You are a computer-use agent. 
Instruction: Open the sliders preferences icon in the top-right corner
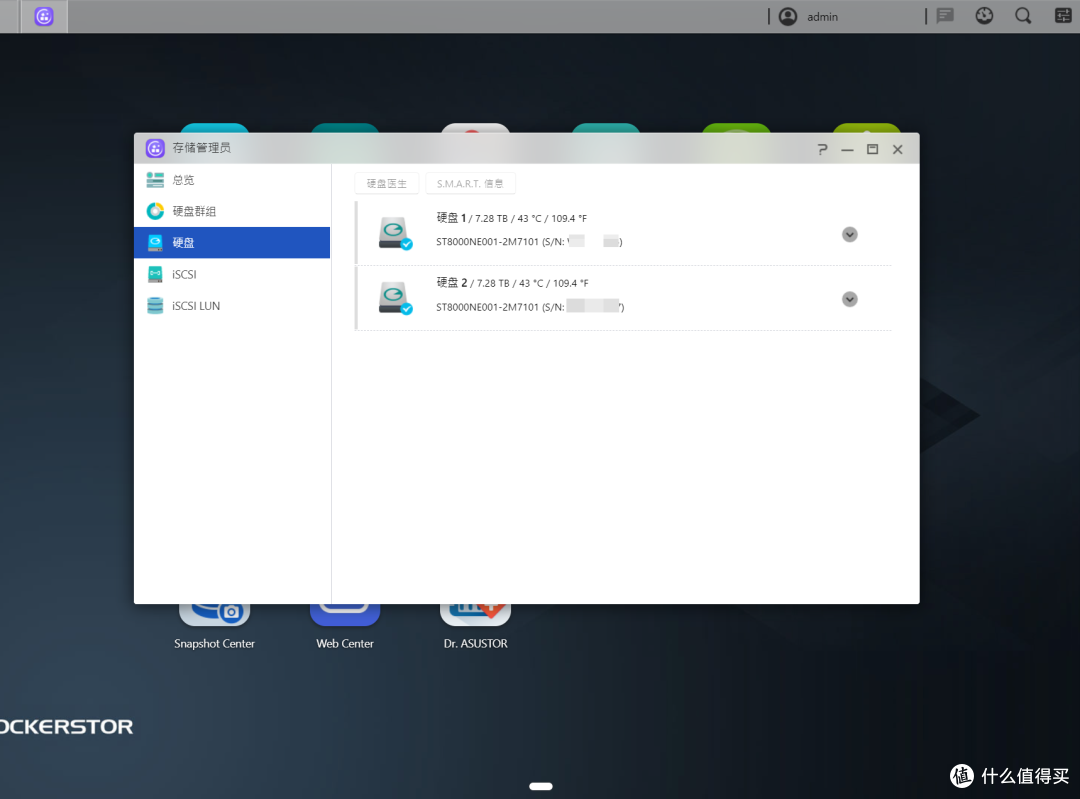(1063, 16)
